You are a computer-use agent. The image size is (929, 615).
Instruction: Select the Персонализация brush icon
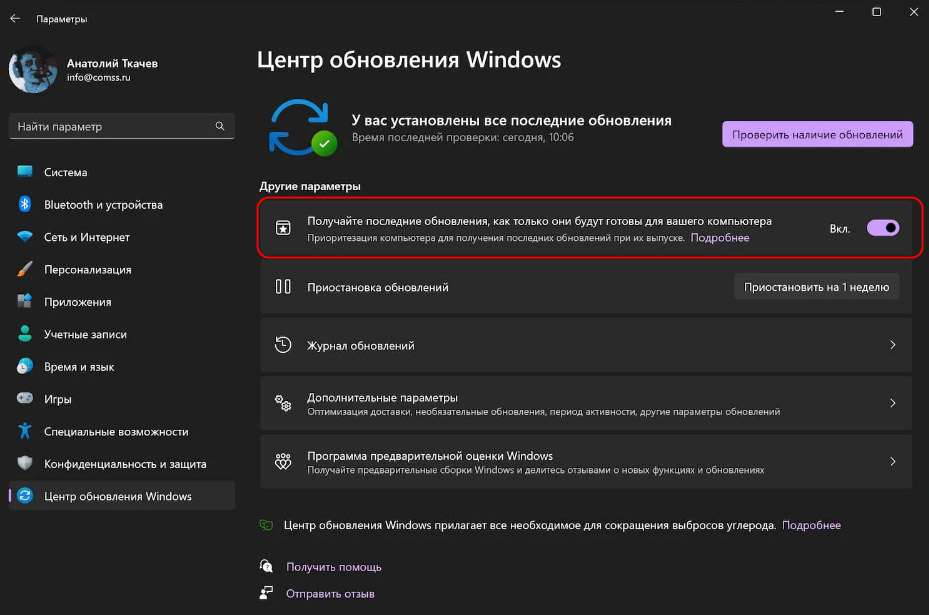tap(25, 269)
